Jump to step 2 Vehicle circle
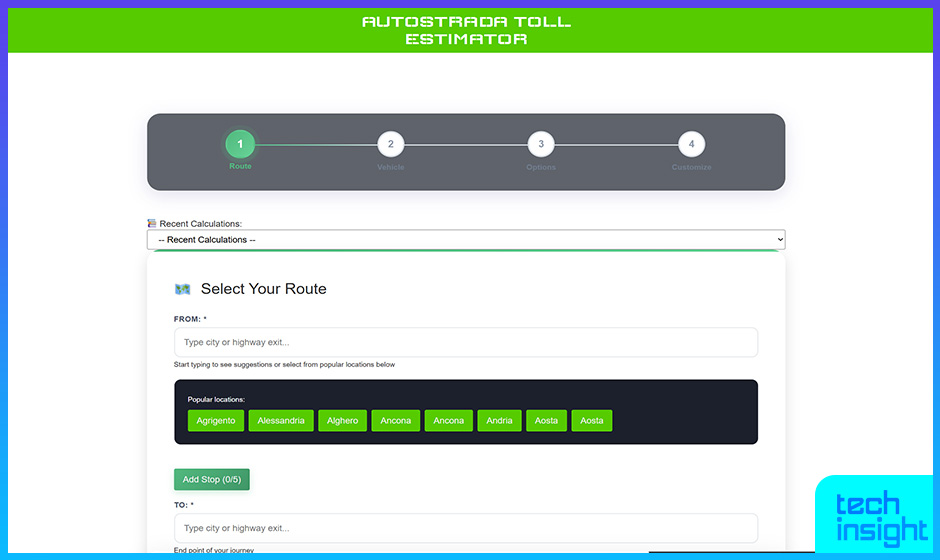The image size is (940, 560). point(391,145)
